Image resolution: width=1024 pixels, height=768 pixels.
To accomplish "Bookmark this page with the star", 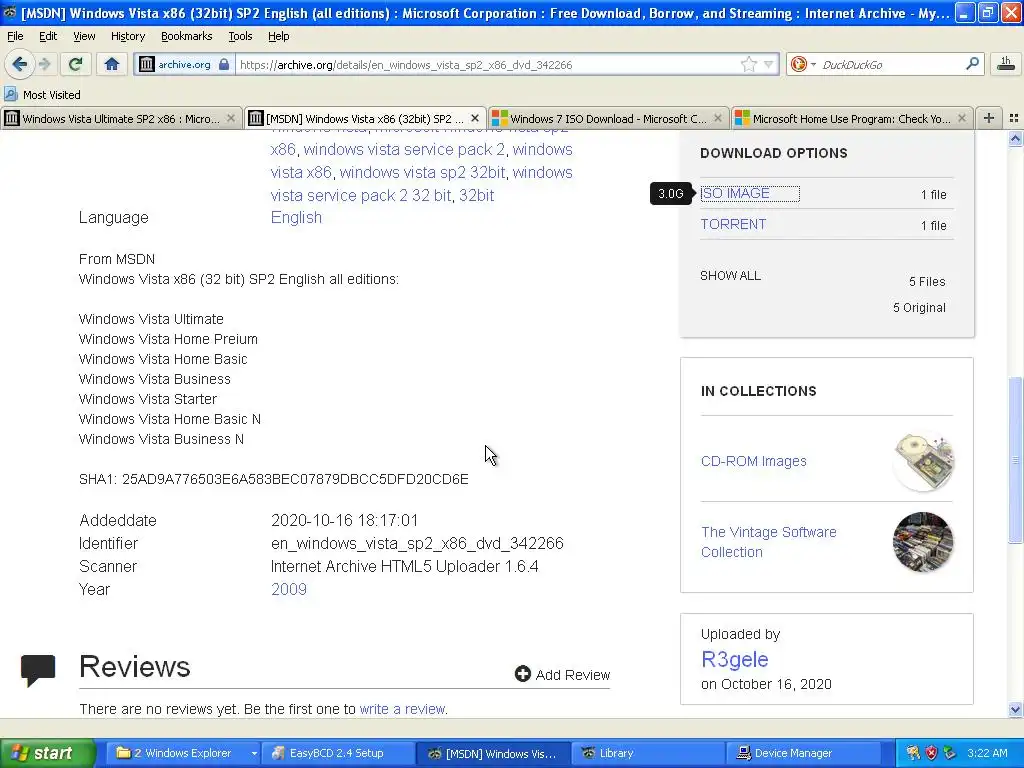I will [x=748, y=64].
